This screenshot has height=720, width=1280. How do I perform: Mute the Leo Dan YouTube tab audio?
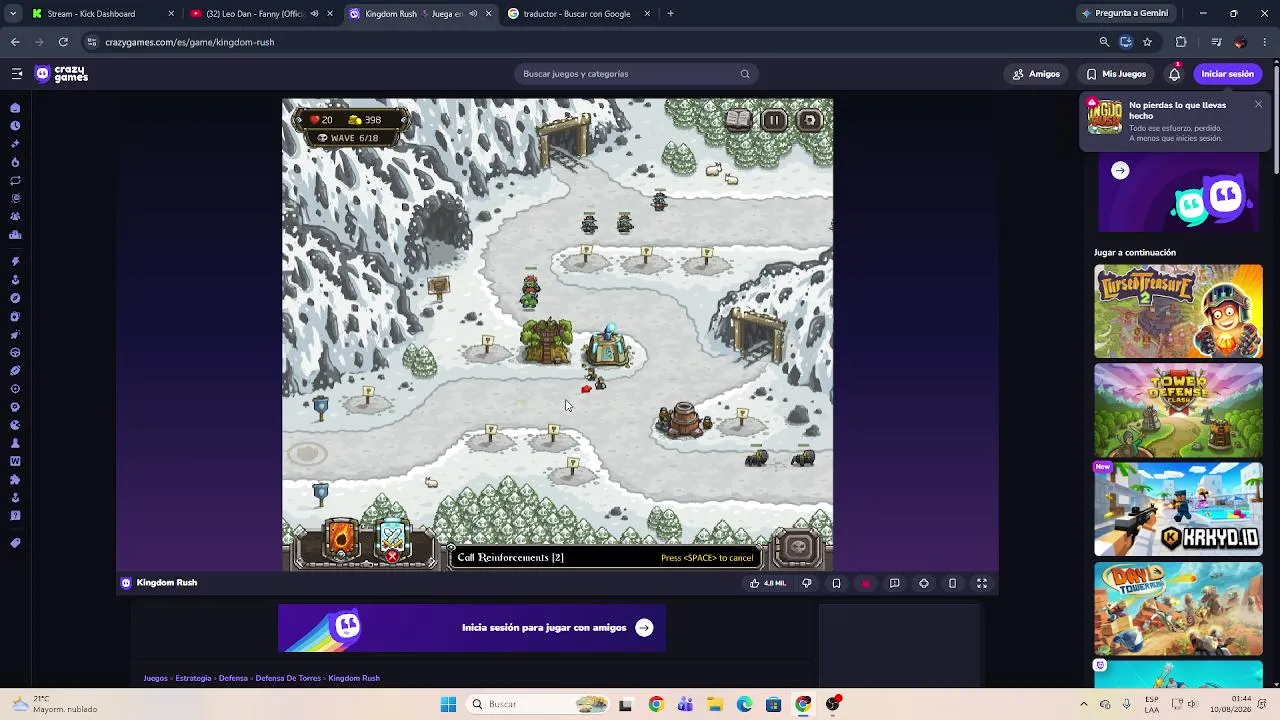314,14
